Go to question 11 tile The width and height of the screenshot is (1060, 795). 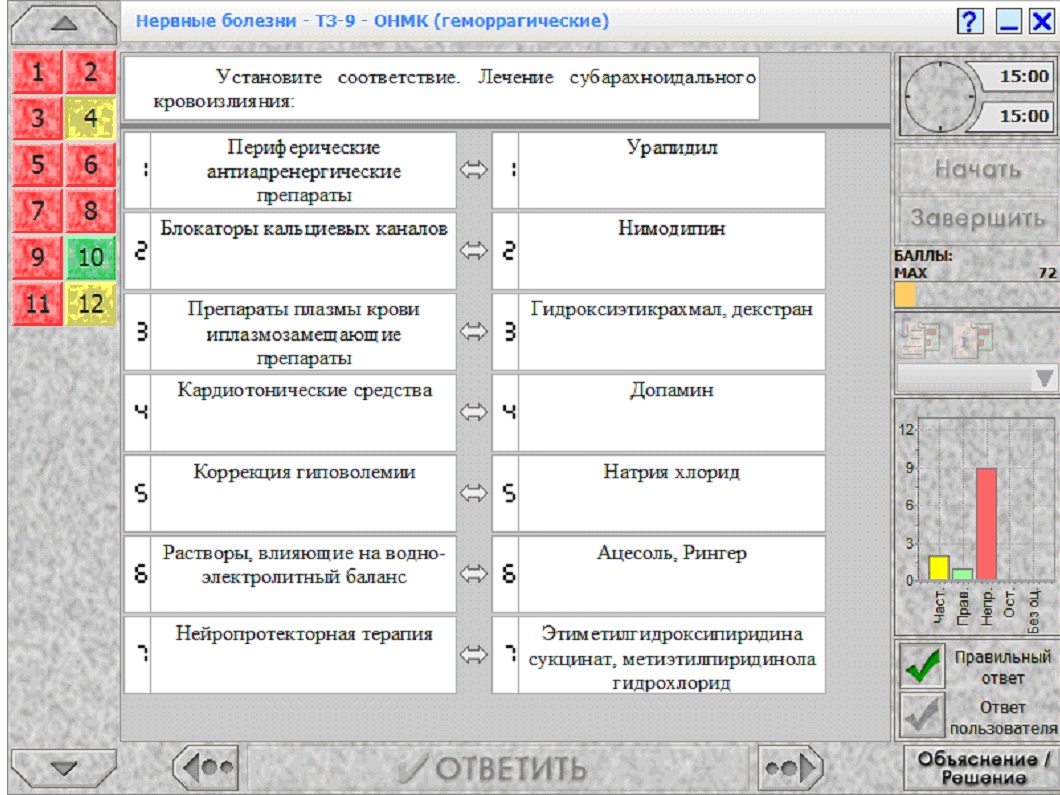(37, 304)
